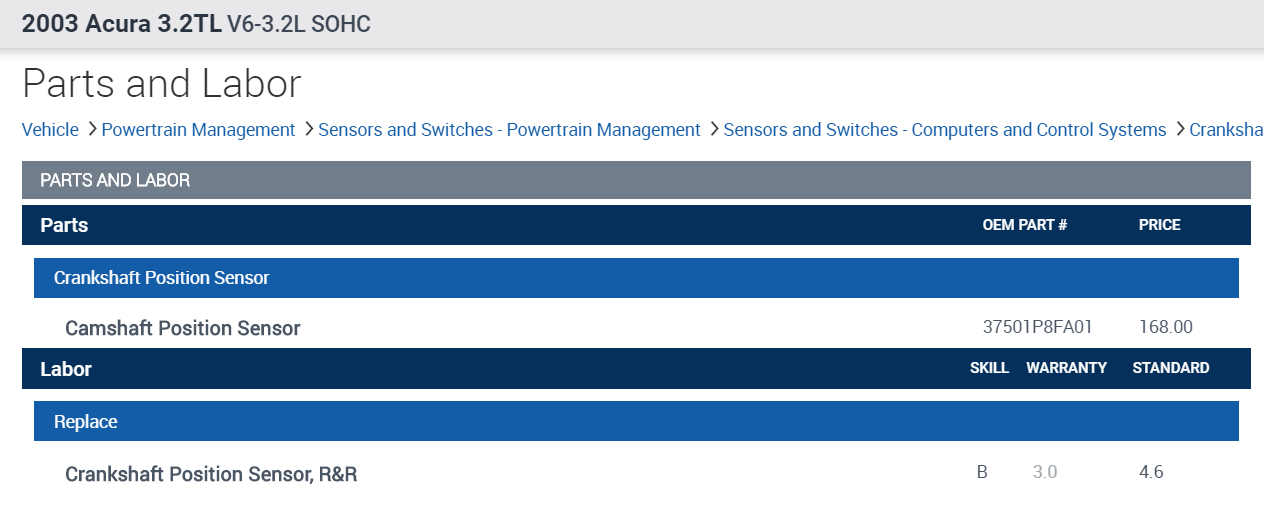Screen dimensions: 1264x531
Task: Click the truncated Crankshaft breadcrumb at the right edge
Action: pyautogui.click(x=1225, y=130)
